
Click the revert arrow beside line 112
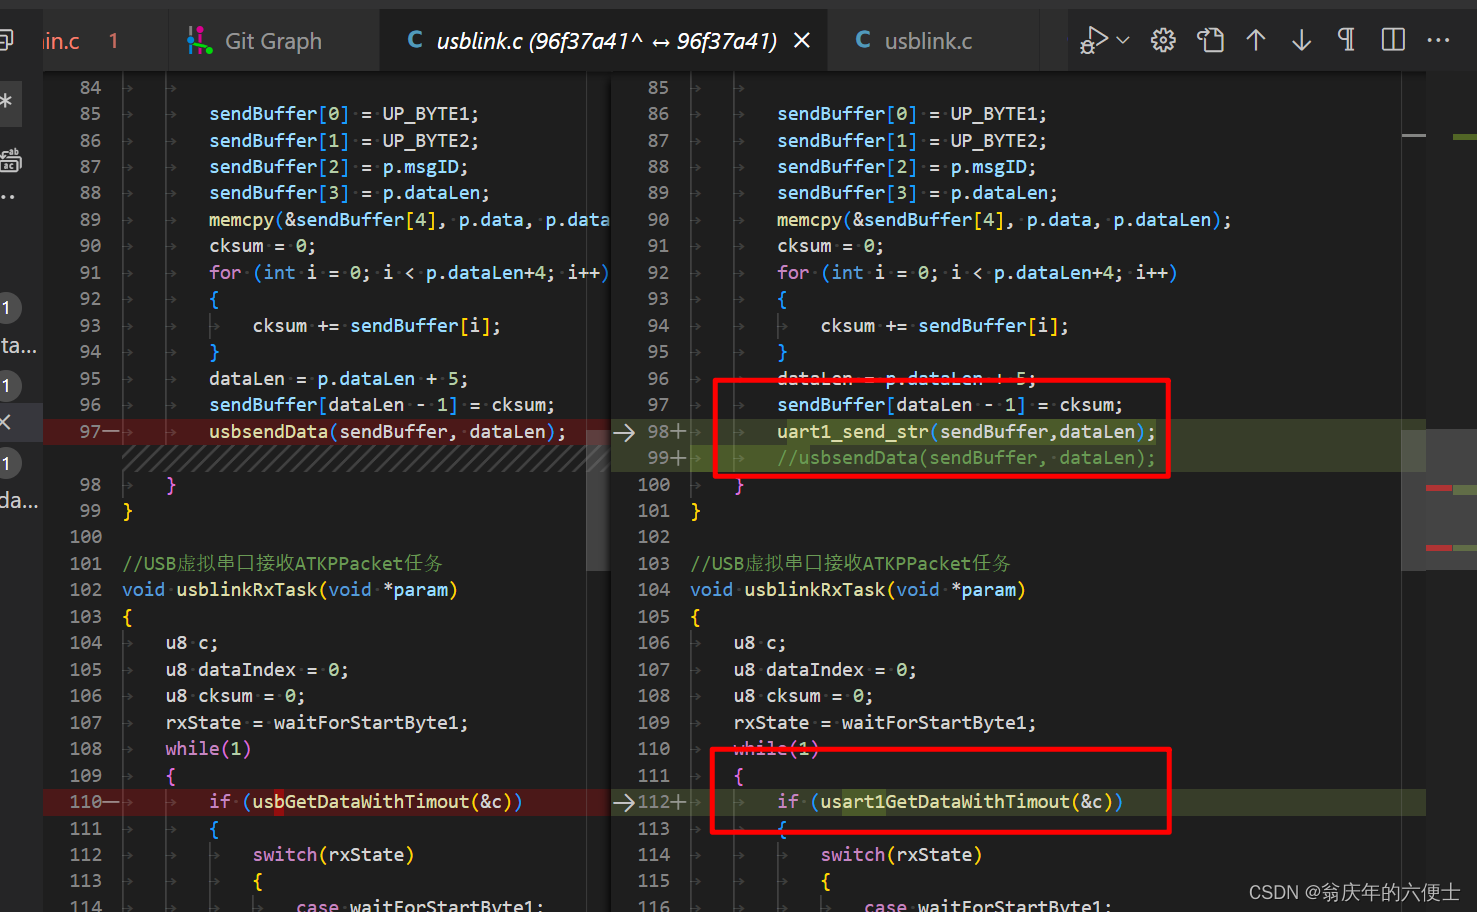click(x=624, y=802)
